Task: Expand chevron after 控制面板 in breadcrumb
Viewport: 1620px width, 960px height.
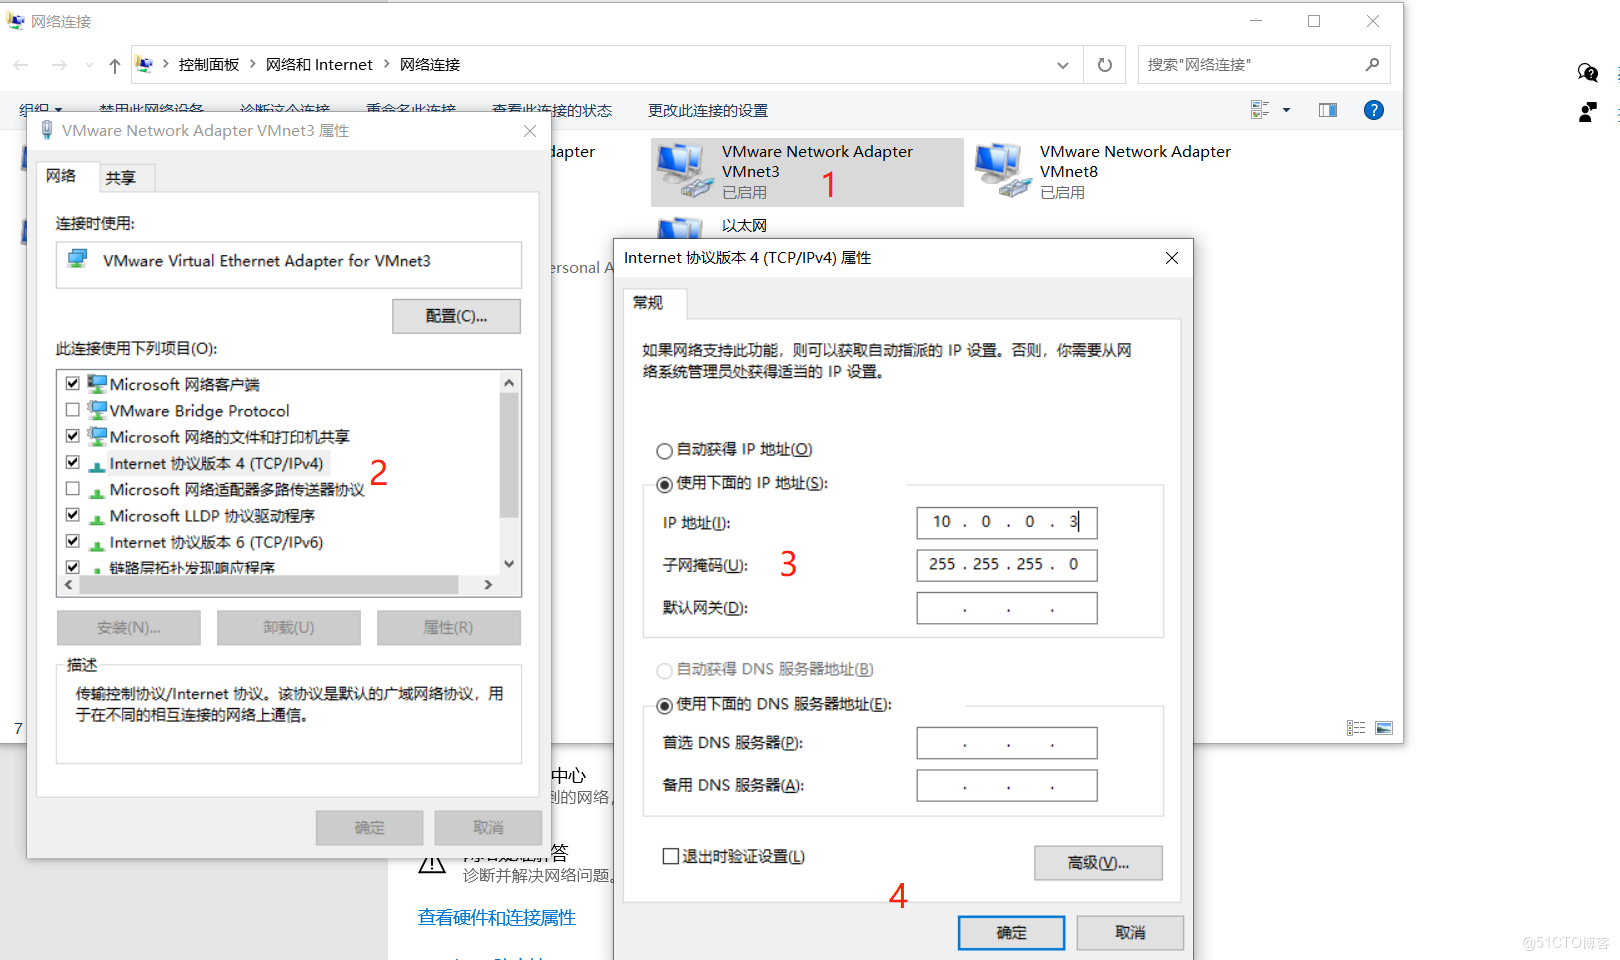Action: point(253,64)
